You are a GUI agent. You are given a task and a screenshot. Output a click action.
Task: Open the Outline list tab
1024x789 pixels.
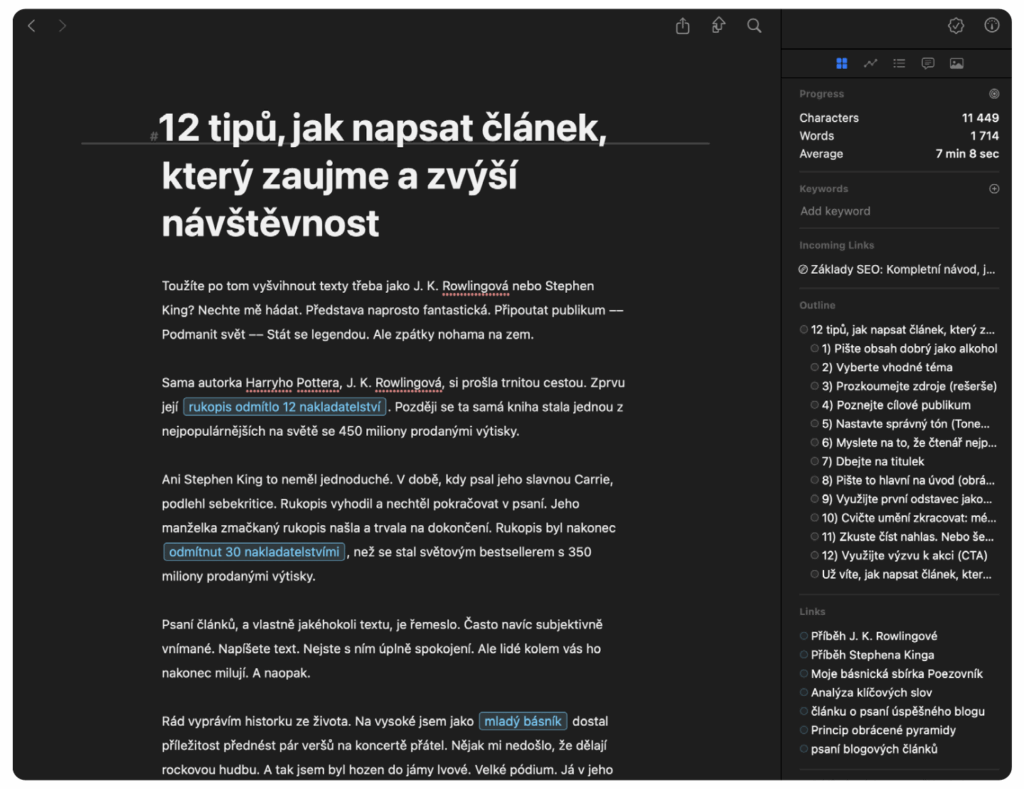(x=899, y=64)
